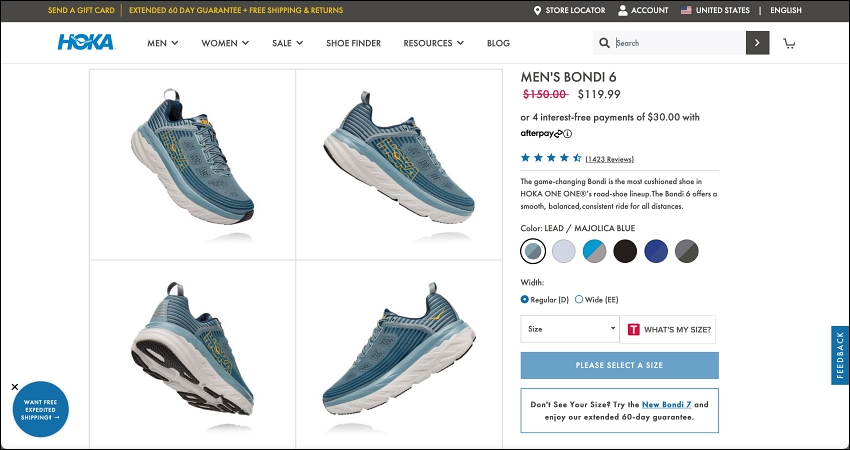850x450 pixels.
Task: Open the bottom-left sole-view shoe image
Action: [x=192, y=354]
